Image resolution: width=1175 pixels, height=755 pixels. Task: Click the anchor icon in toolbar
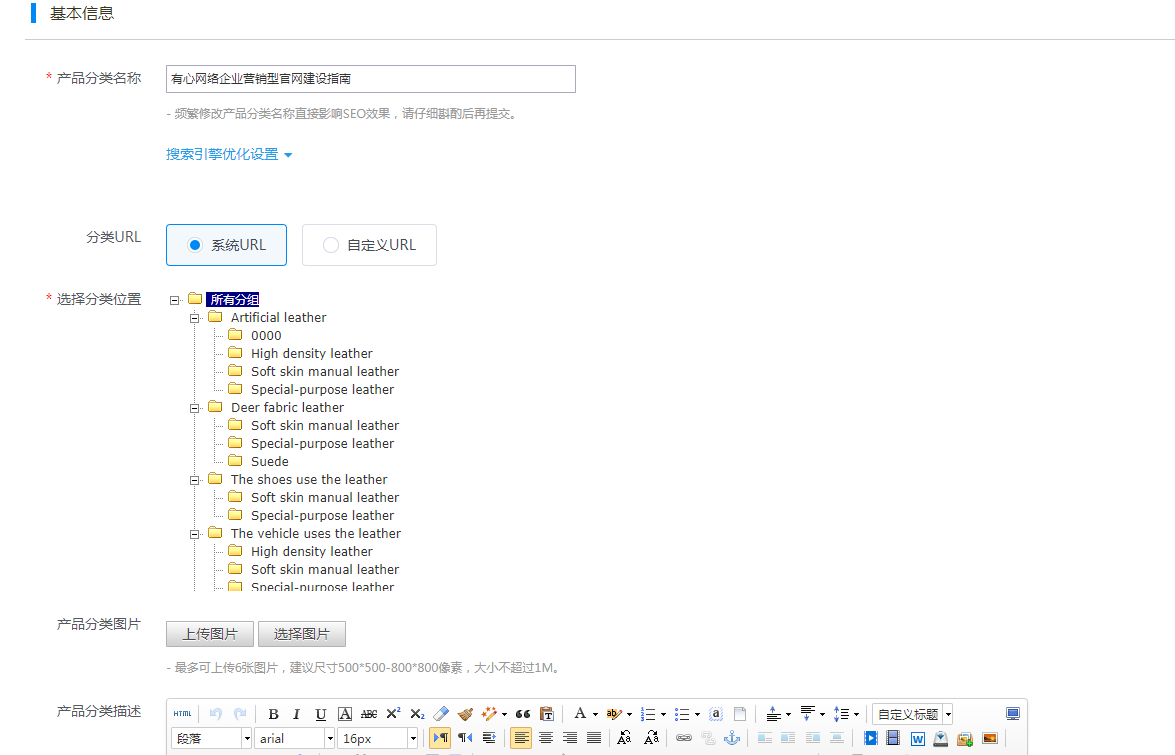[732, 738]
